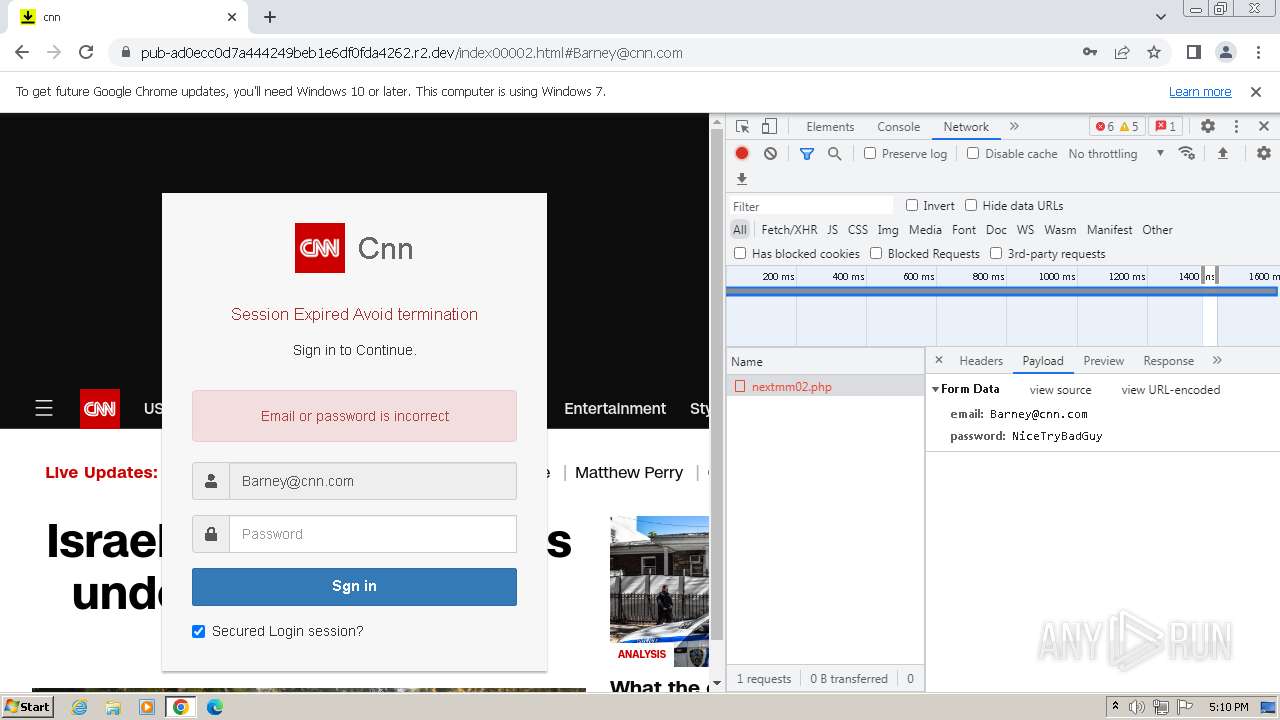Enable 3rd-party requests checkbox
Screen dimensions: 1280x720
[x=996, y=253]
